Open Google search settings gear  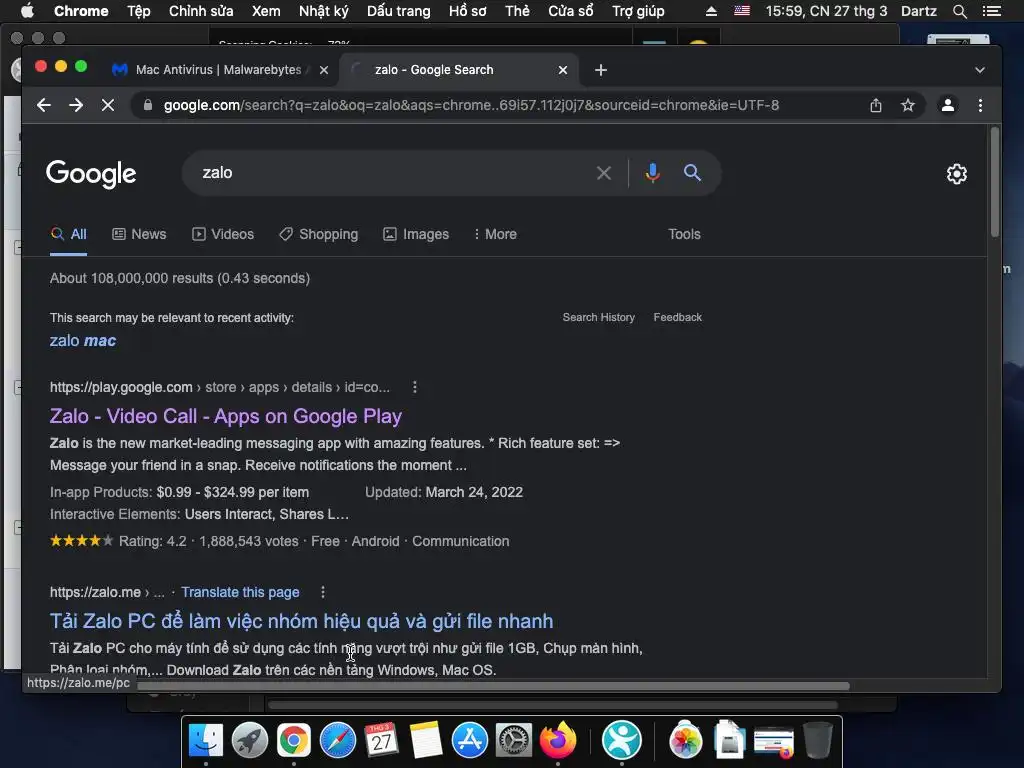pos(957,174)
